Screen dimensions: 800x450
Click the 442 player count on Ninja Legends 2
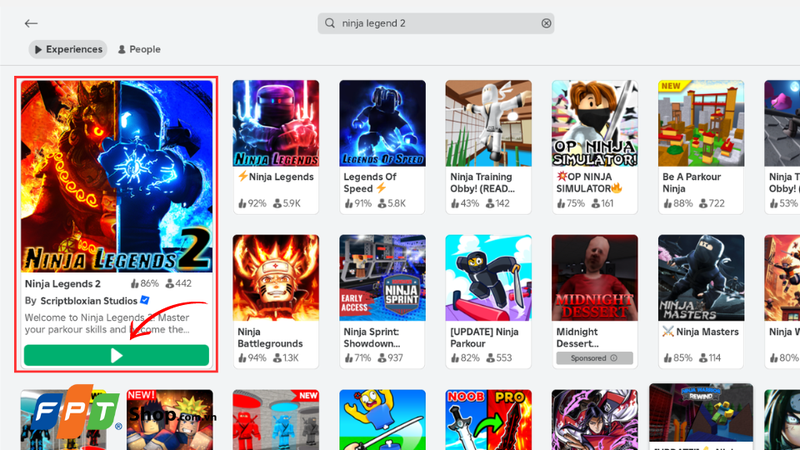click(178, 284)
